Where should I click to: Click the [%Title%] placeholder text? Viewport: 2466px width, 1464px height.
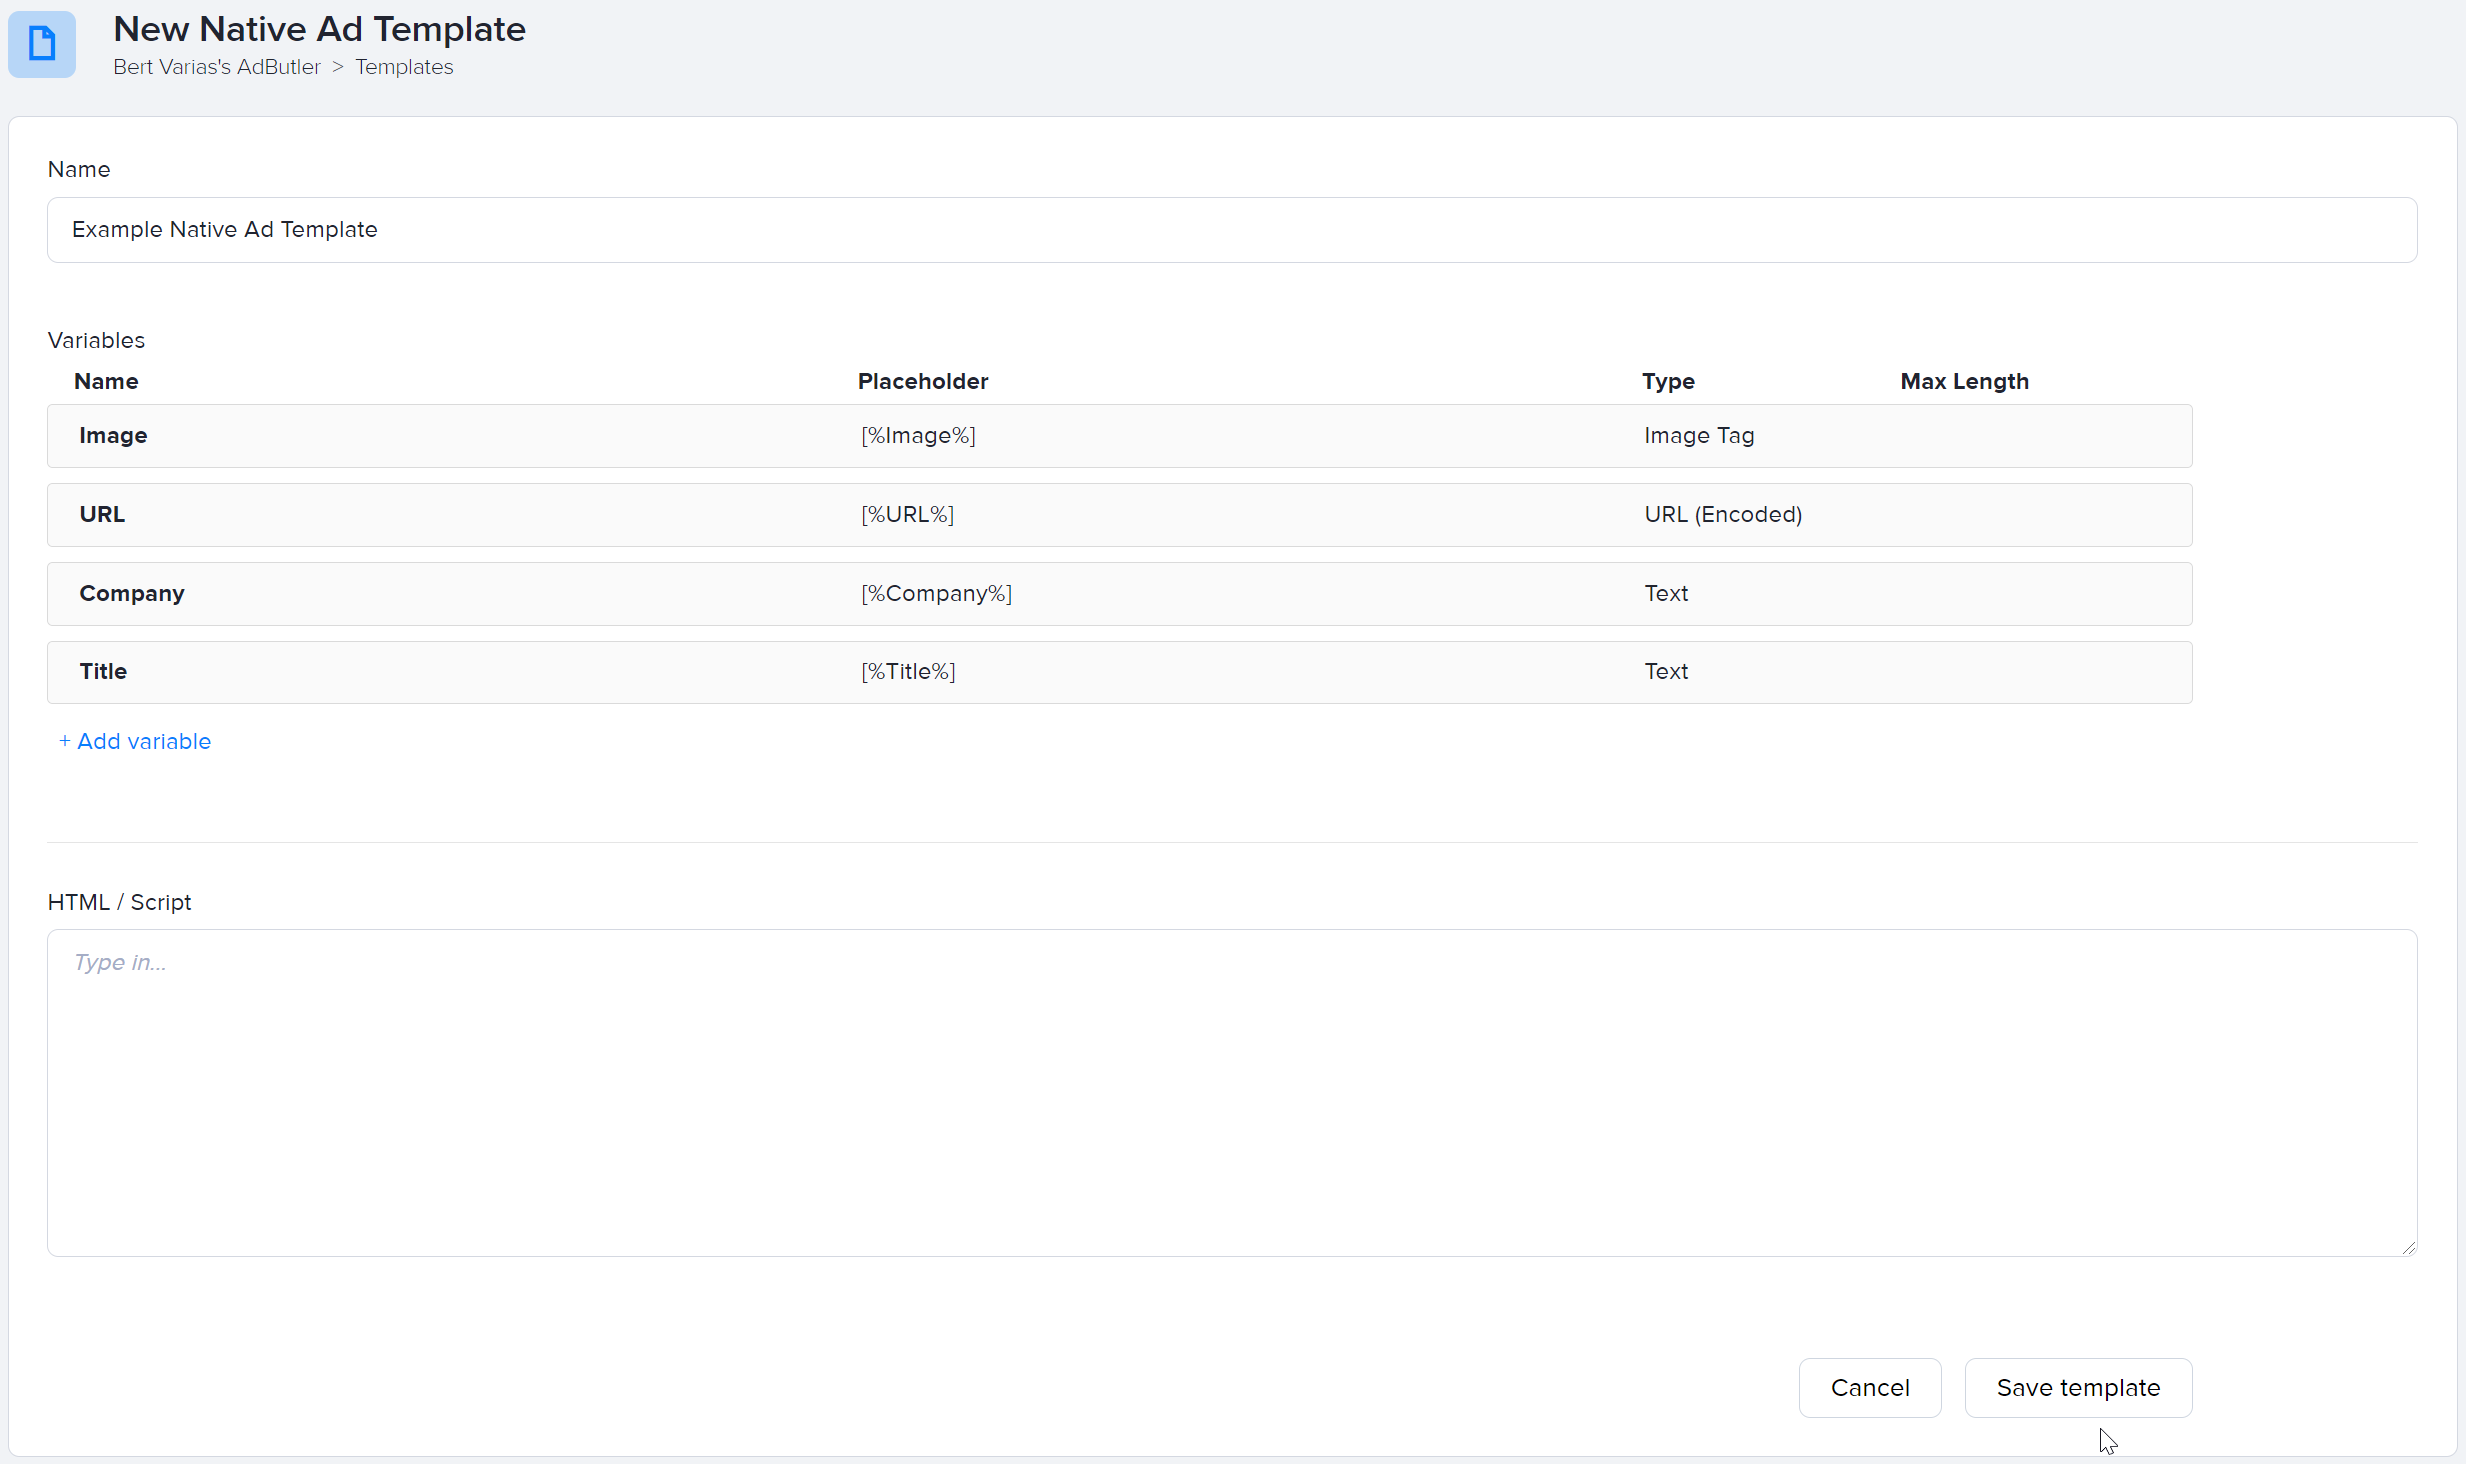point(908,672)
